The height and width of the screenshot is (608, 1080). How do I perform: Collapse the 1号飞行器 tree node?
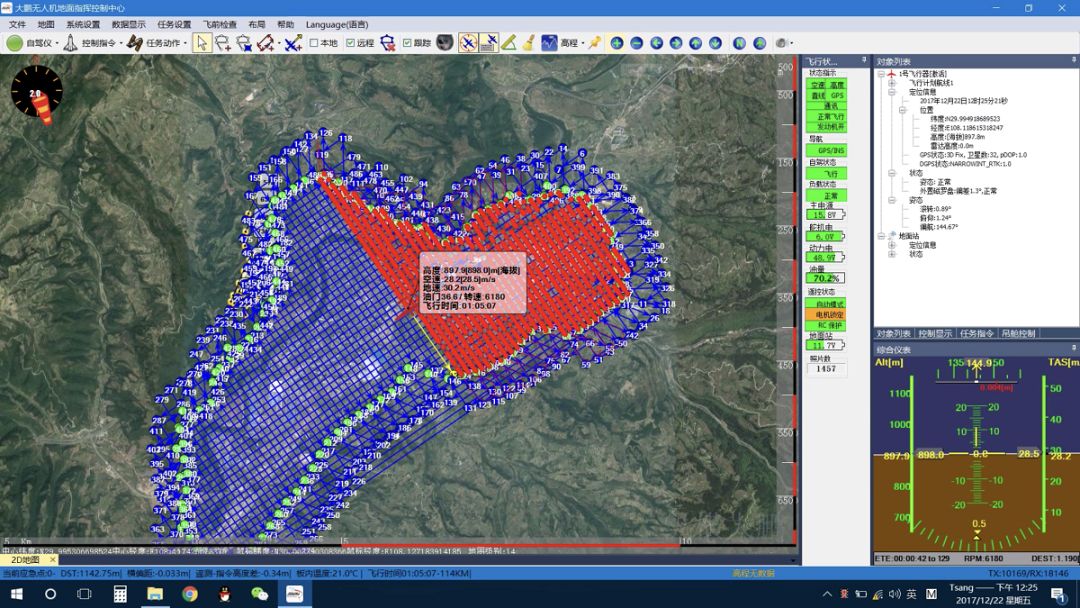click(x=881, y=74)
